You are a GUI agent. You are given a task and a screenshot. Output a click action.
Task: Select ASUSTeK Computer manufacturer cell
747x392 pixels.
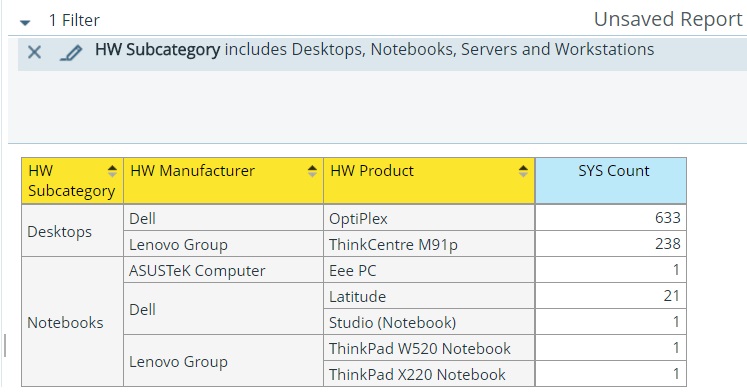[223, 270]
